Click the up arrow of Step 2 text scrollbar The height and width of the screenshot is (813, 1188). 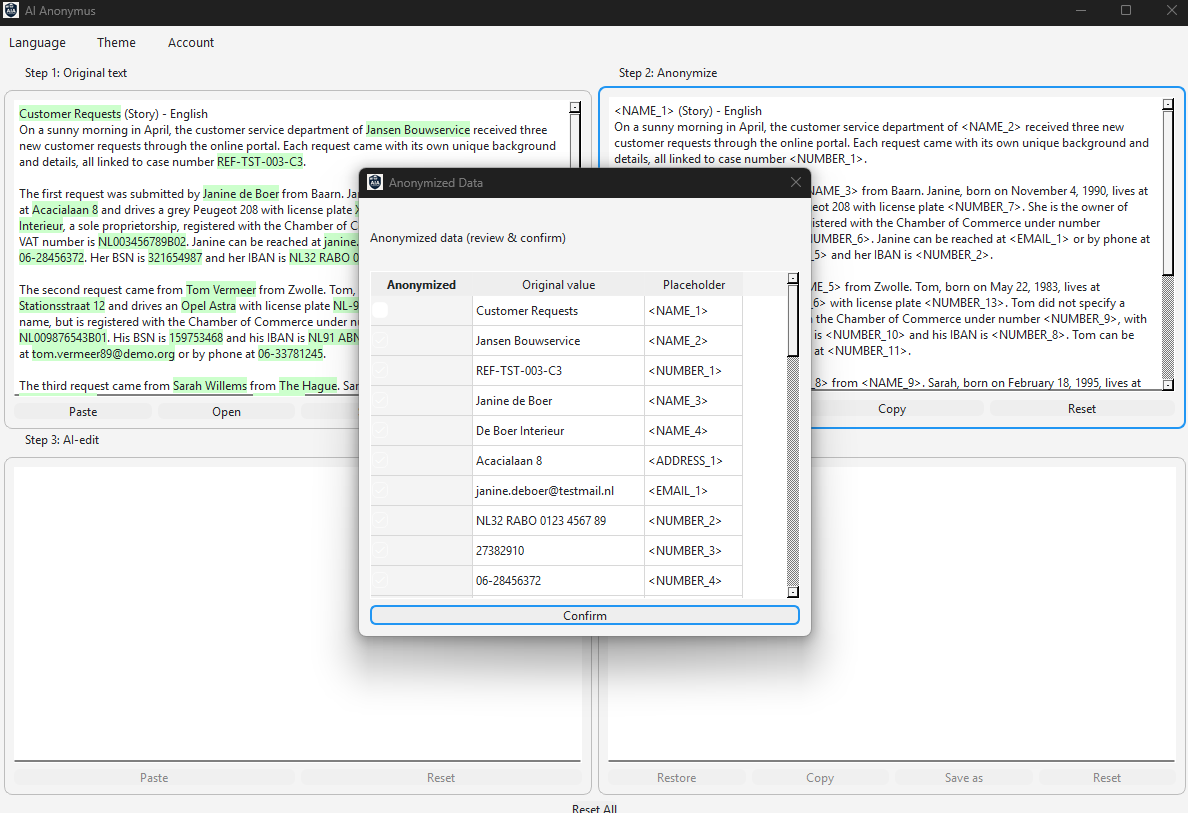pyautogui.click(x=1168, y=104)
